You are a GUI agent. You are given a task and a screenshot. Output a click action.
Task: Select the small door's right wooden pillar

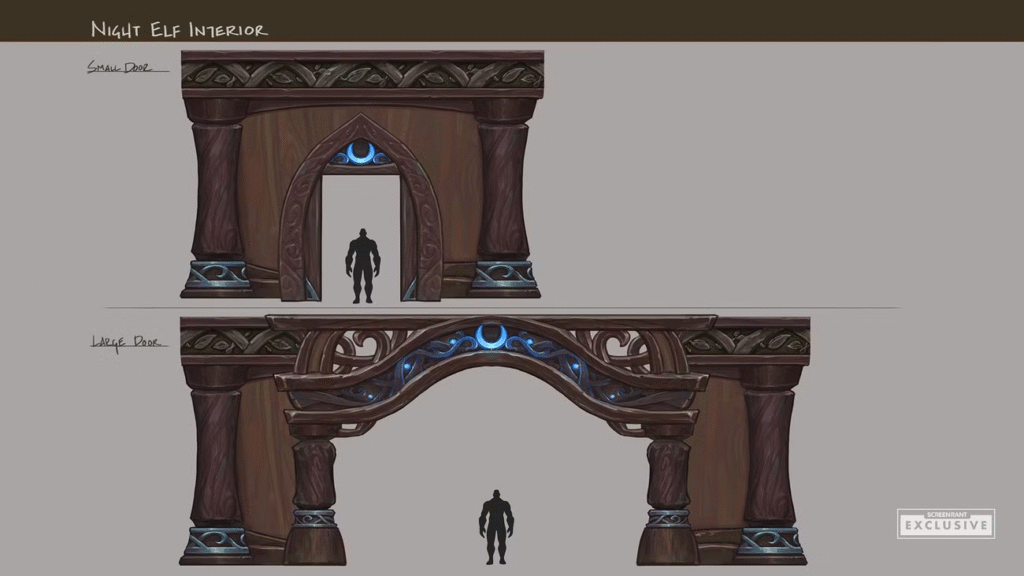(503, 190)
